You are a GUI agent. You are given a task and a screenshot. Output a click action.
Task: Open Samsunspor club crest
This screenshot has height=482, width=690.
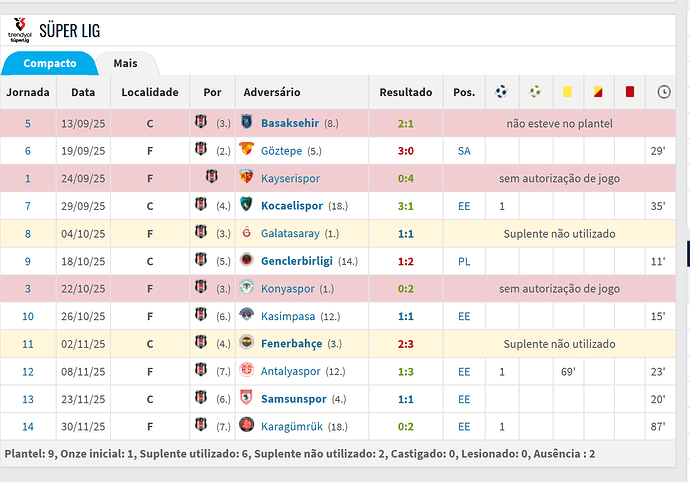click(247, 397)
